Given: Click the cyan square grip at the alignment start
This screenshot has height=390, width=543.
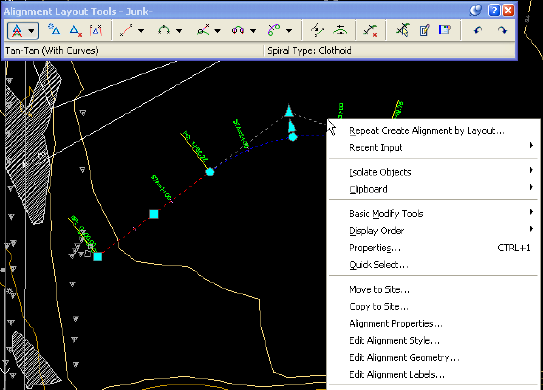Looking at the screenshot, I should coord(98,257).
